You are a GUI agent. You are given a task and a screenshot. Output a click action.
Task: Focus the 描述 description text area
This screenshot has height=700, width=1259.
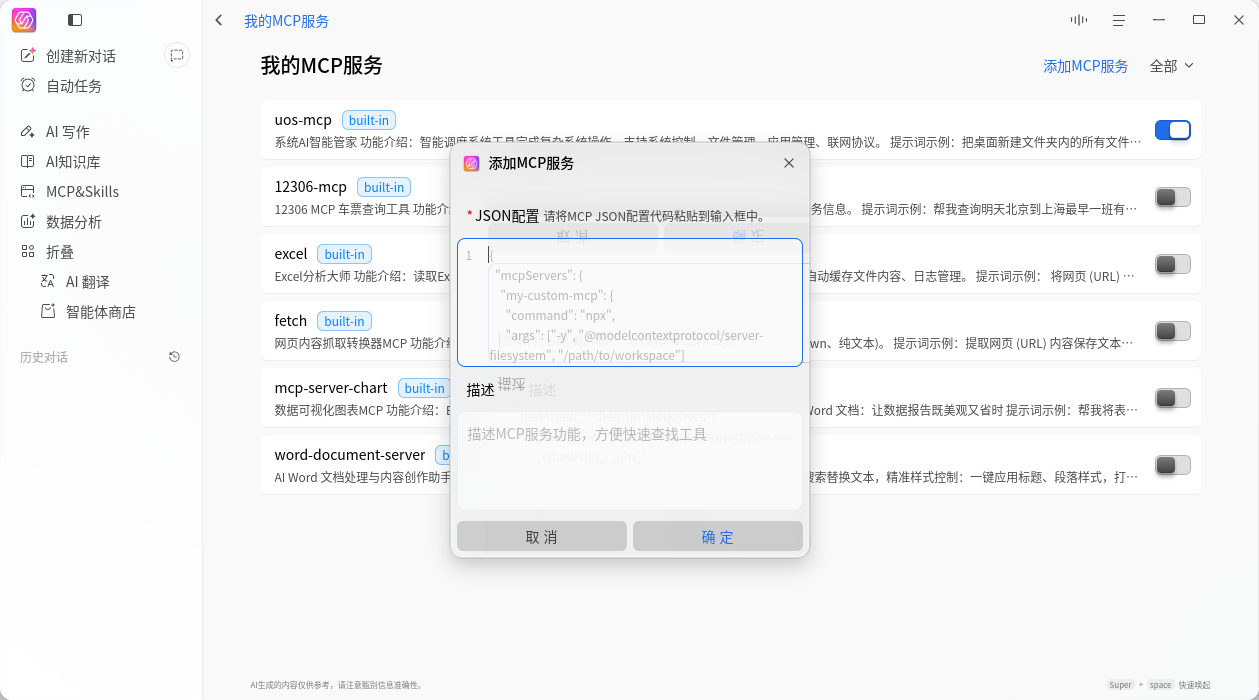(630, 461)
